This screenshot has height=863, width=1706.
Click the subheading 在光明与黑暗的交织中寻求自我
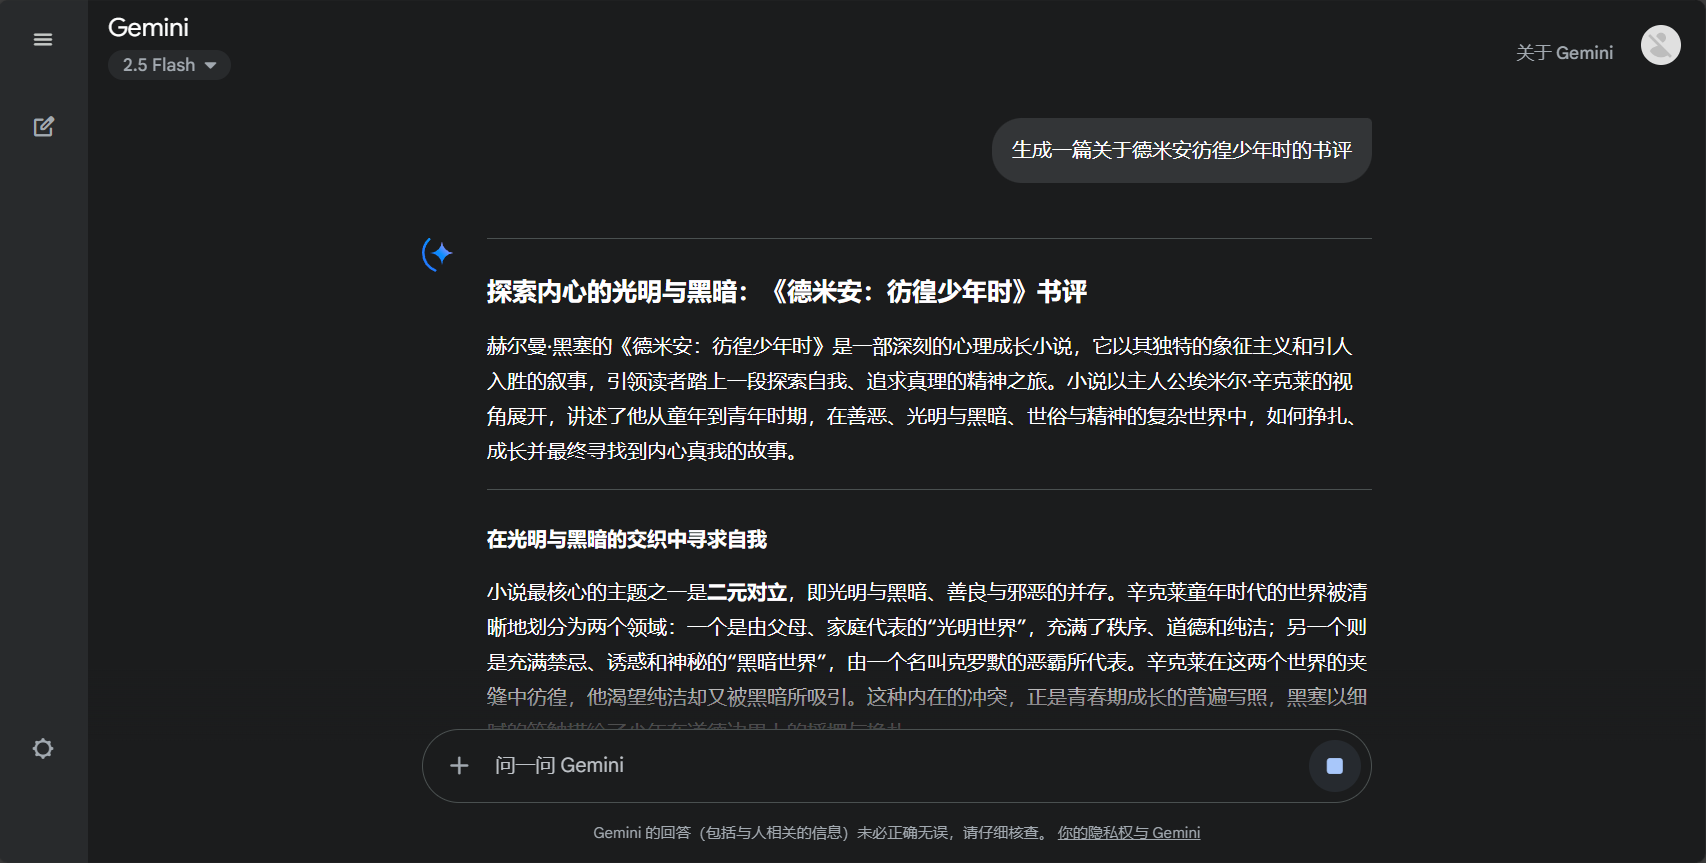(626, 540)
